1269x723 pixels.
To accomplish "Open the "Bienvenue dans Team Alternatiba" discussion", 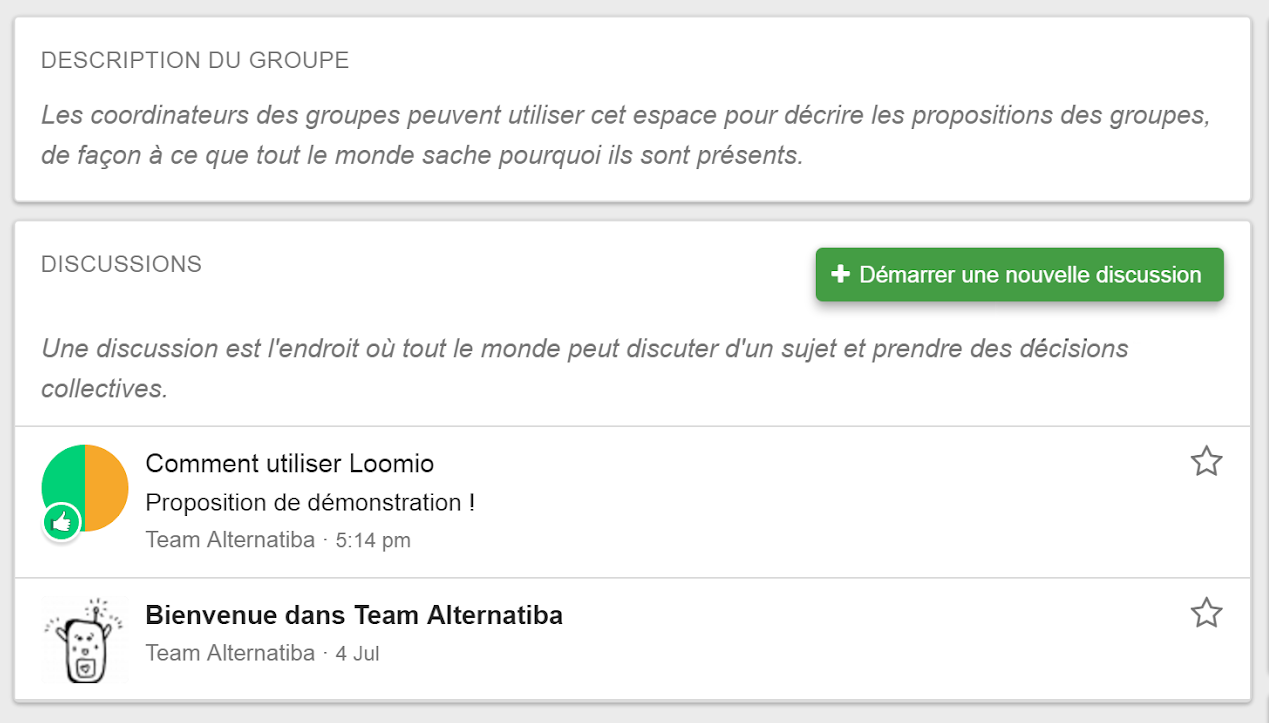I will tap(355, 614).
